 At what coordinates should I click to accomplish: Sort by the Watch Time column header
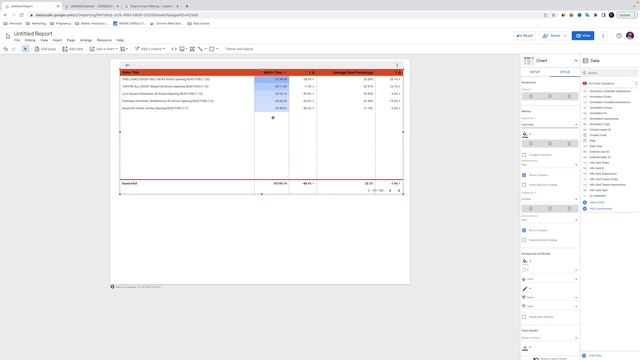(273, 73)
